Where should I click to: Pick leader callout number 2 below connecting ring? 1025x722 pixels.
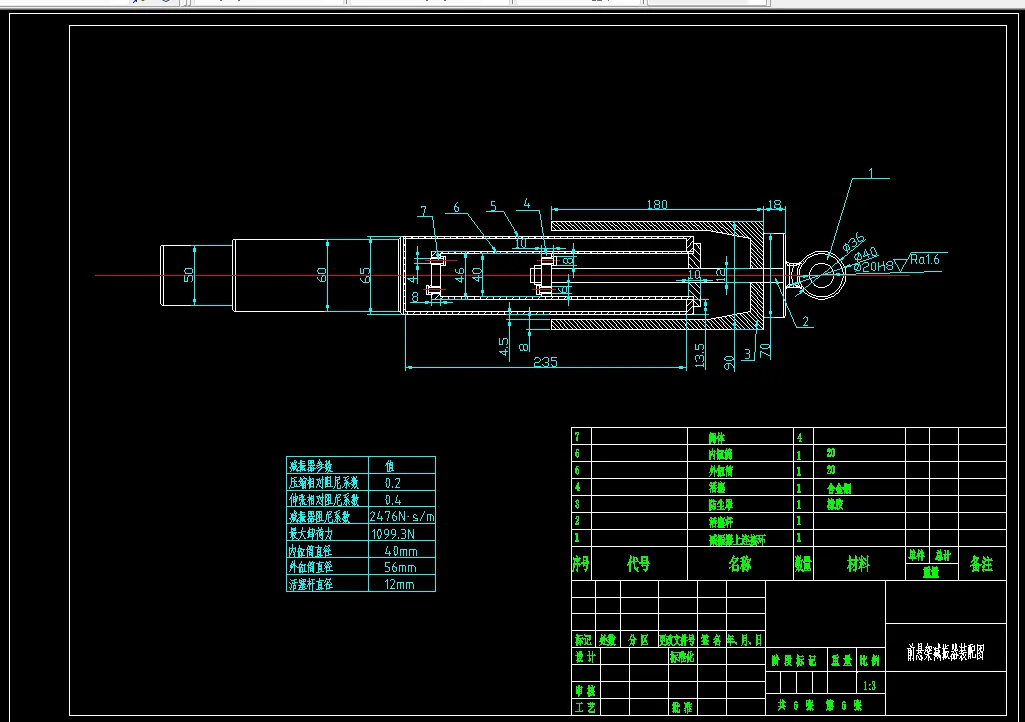[x=805, y=321]
